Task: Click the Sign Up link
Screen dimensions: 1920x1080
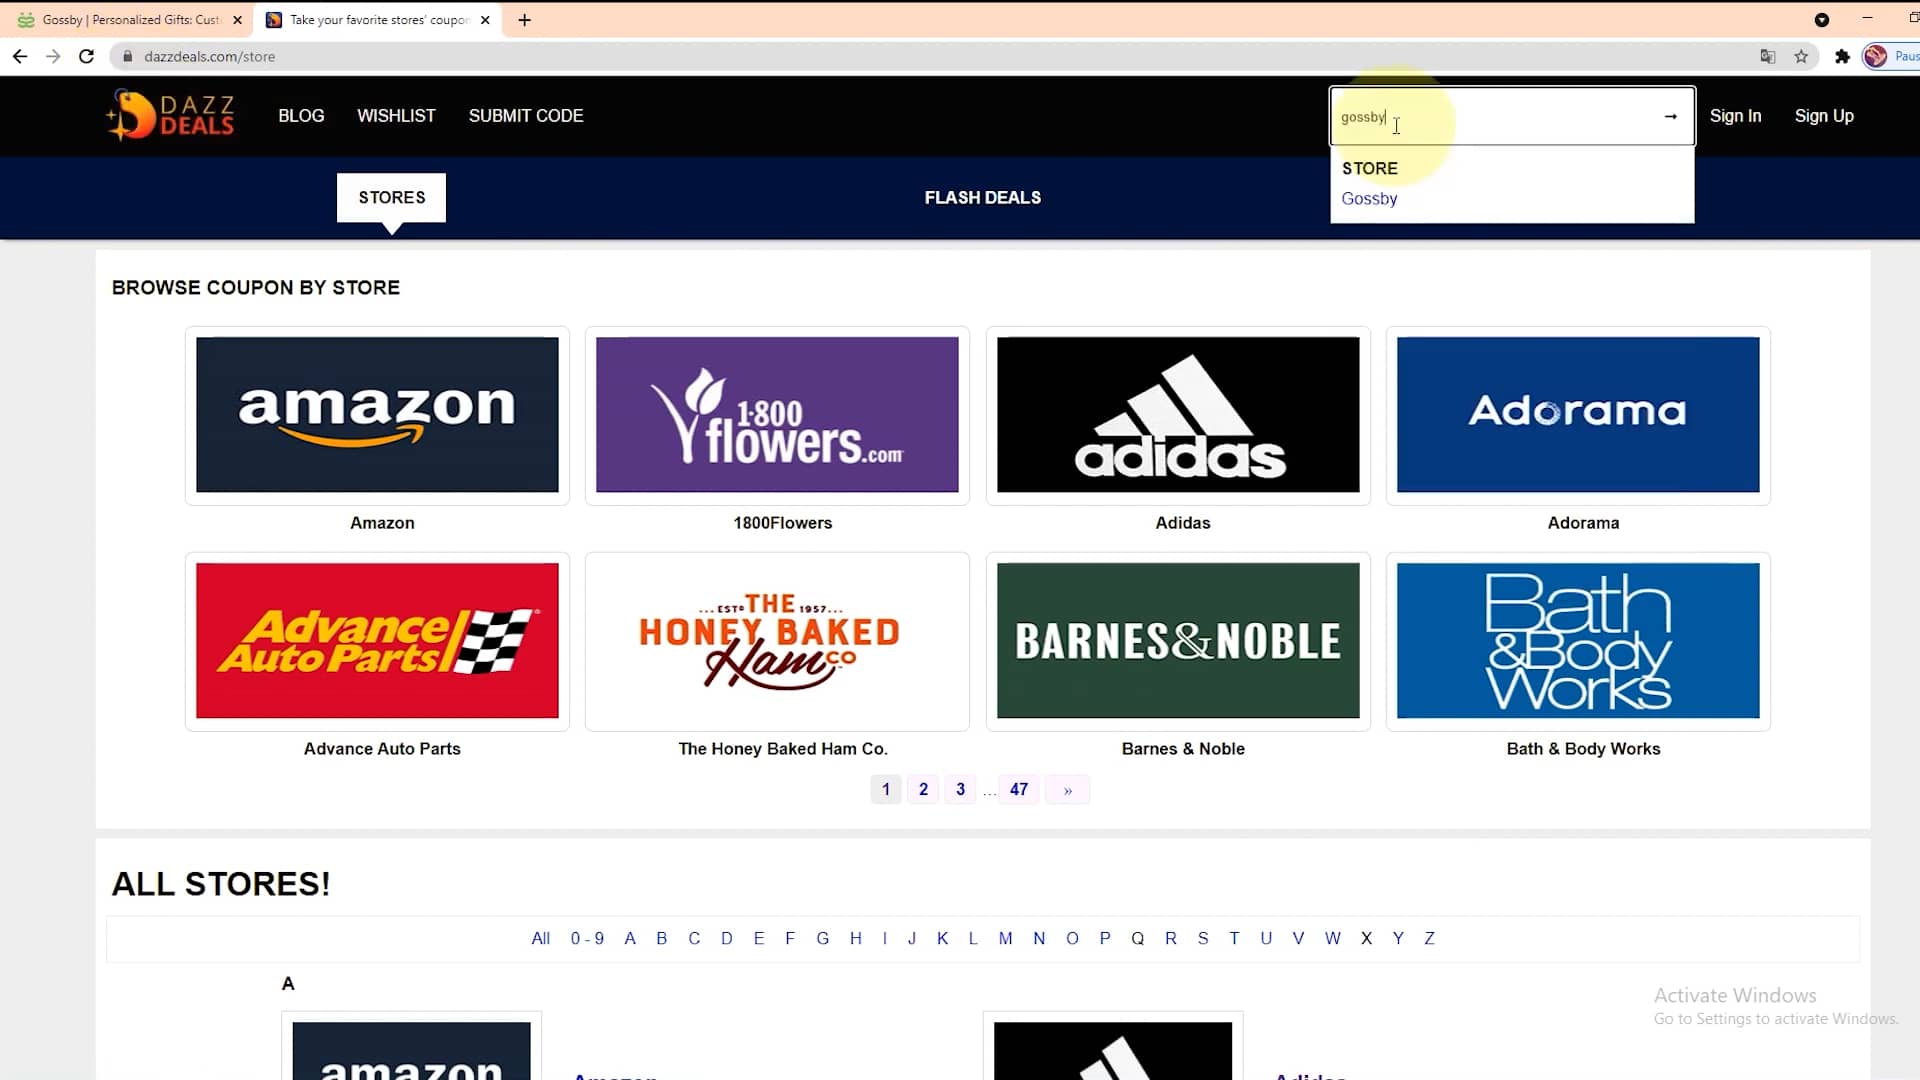Action: point(1823,116)
